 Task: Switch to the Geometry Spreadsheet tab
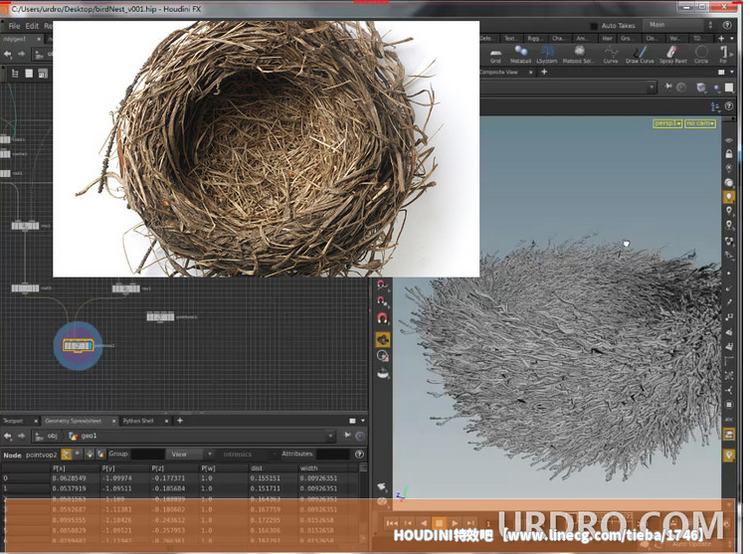(73, 421)
